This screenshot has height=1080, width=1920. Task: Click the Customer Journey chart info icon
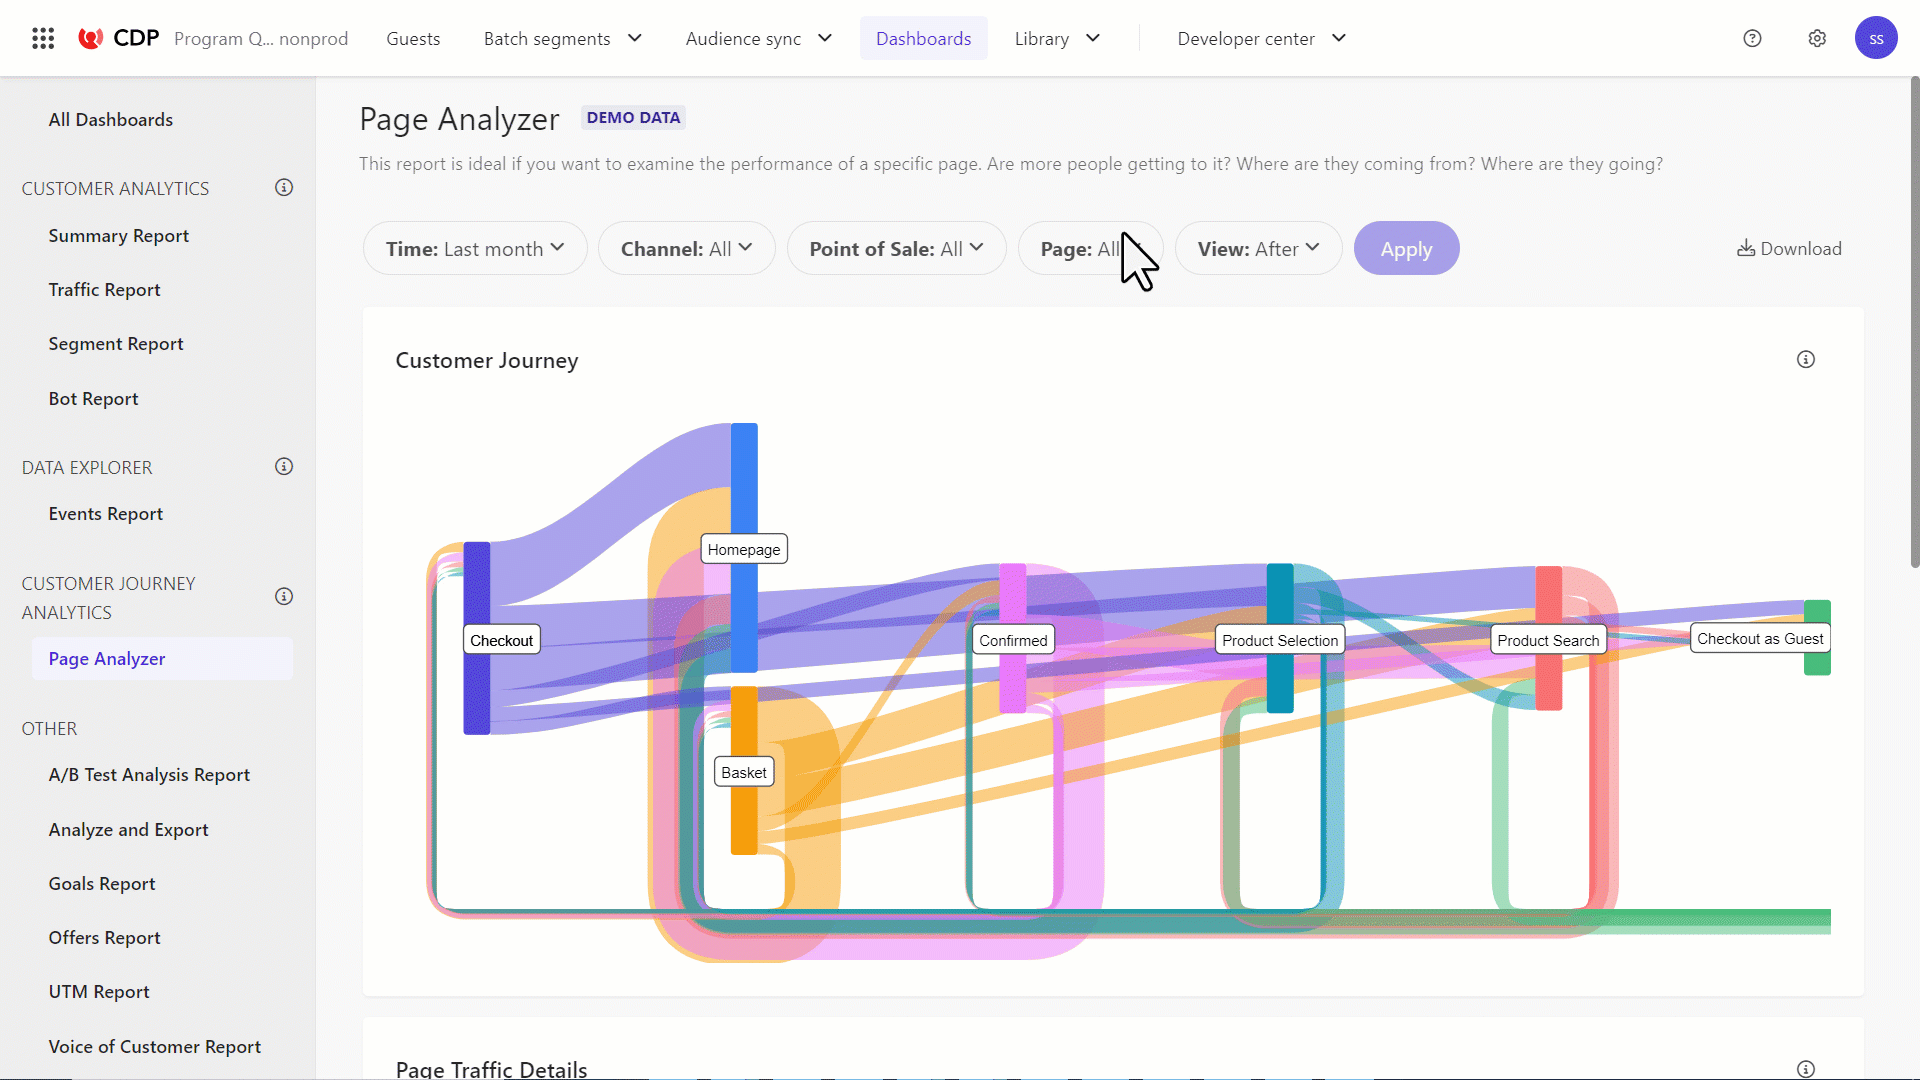coord(1805,359)
